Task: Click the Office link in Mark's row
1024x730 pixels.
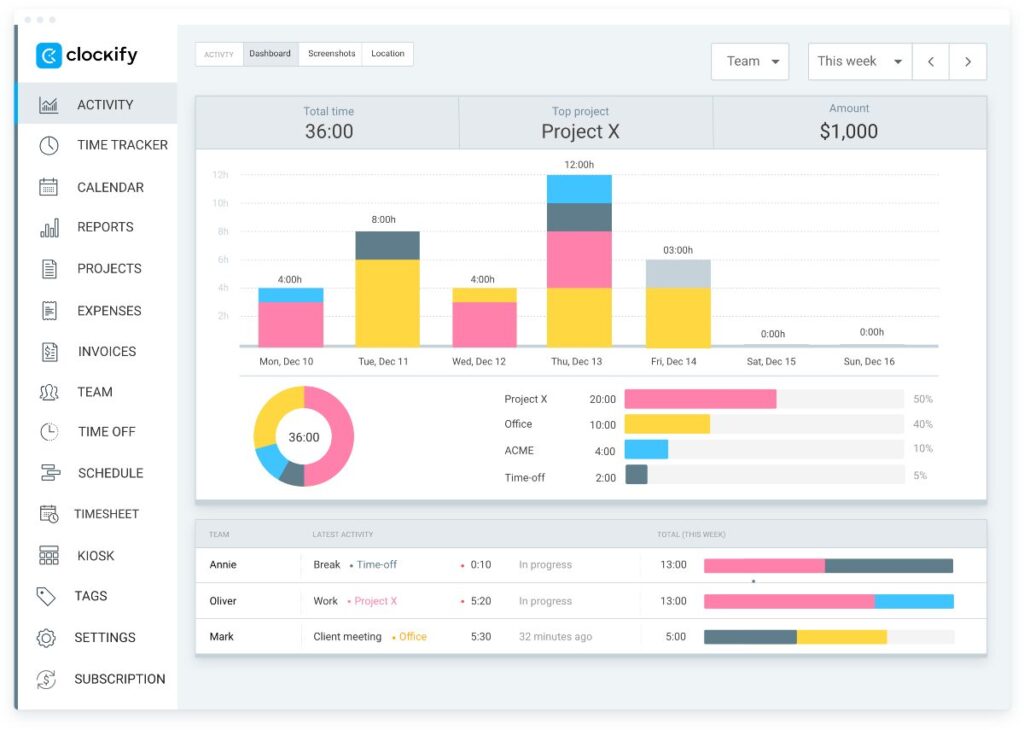Action: coord(412,637)
